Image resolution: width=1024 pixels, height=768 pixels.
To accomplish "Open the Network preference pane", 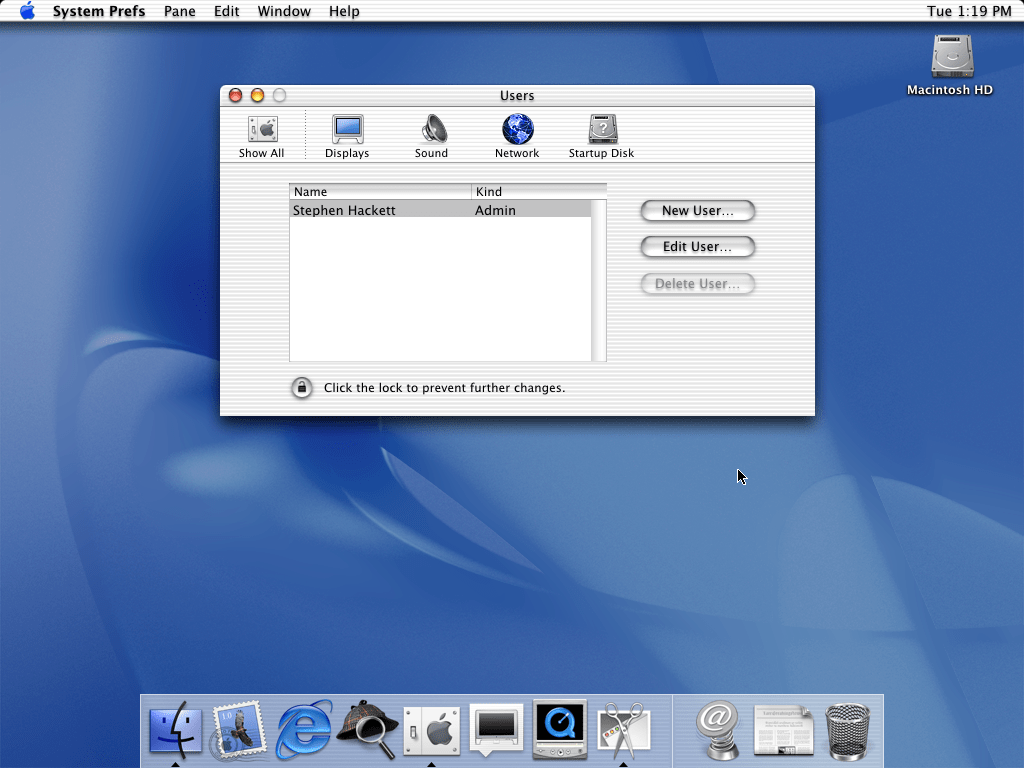I will pos(517,136).
